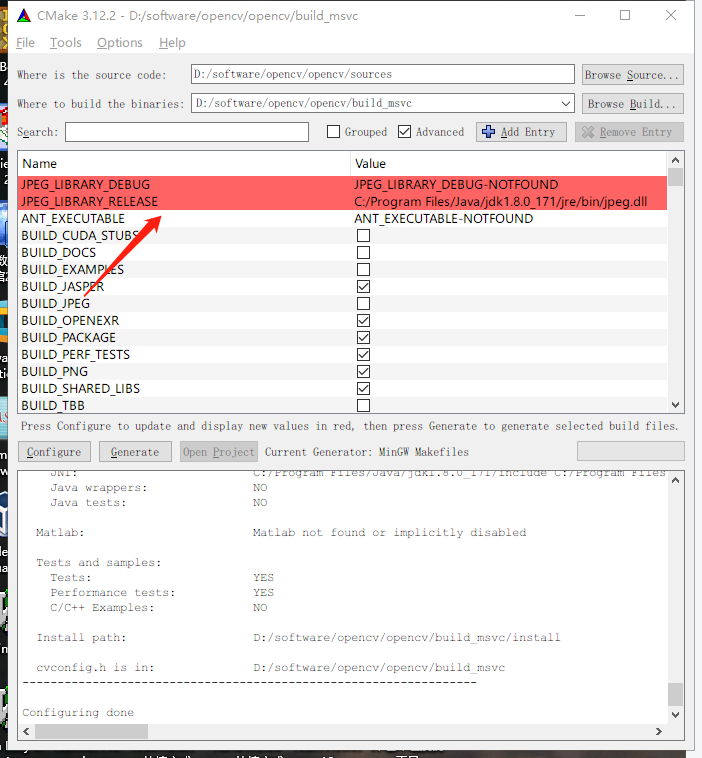
Task: Click the build binaries path text
Action: coord(304,103)
